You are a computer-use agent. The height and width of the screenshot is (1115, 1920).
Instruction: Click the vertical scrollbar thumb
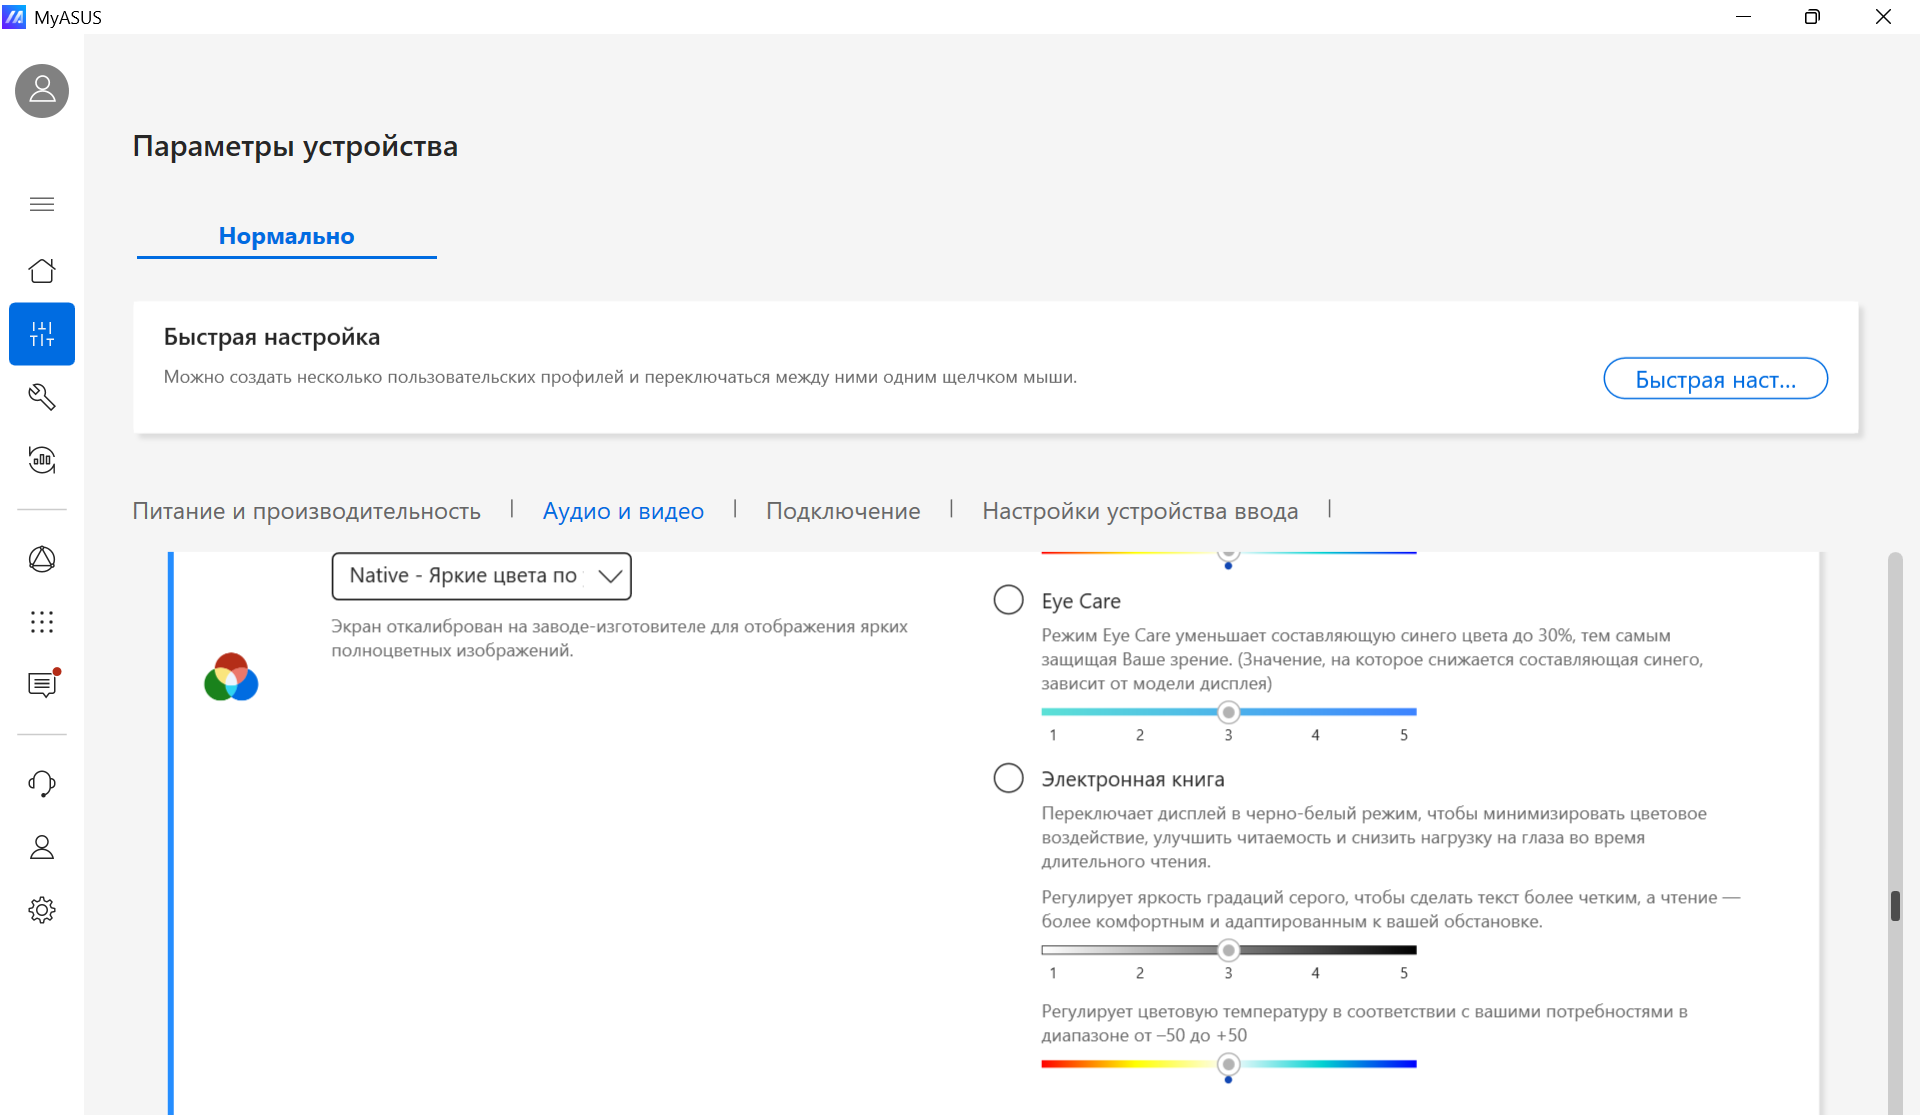pos(1895,906)
